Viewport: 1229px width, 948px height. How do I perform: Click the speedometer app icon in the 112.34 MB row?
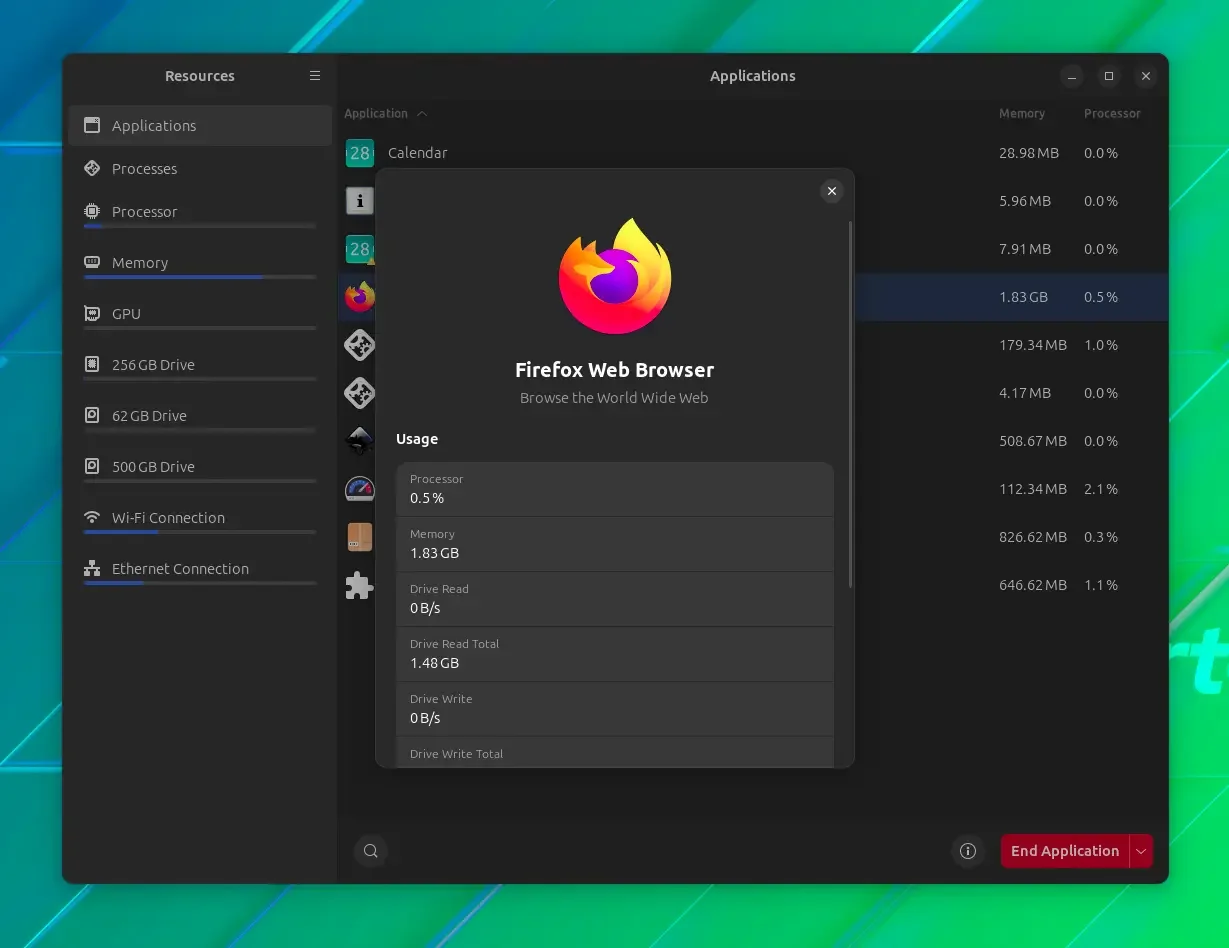(x=359, y=489)
